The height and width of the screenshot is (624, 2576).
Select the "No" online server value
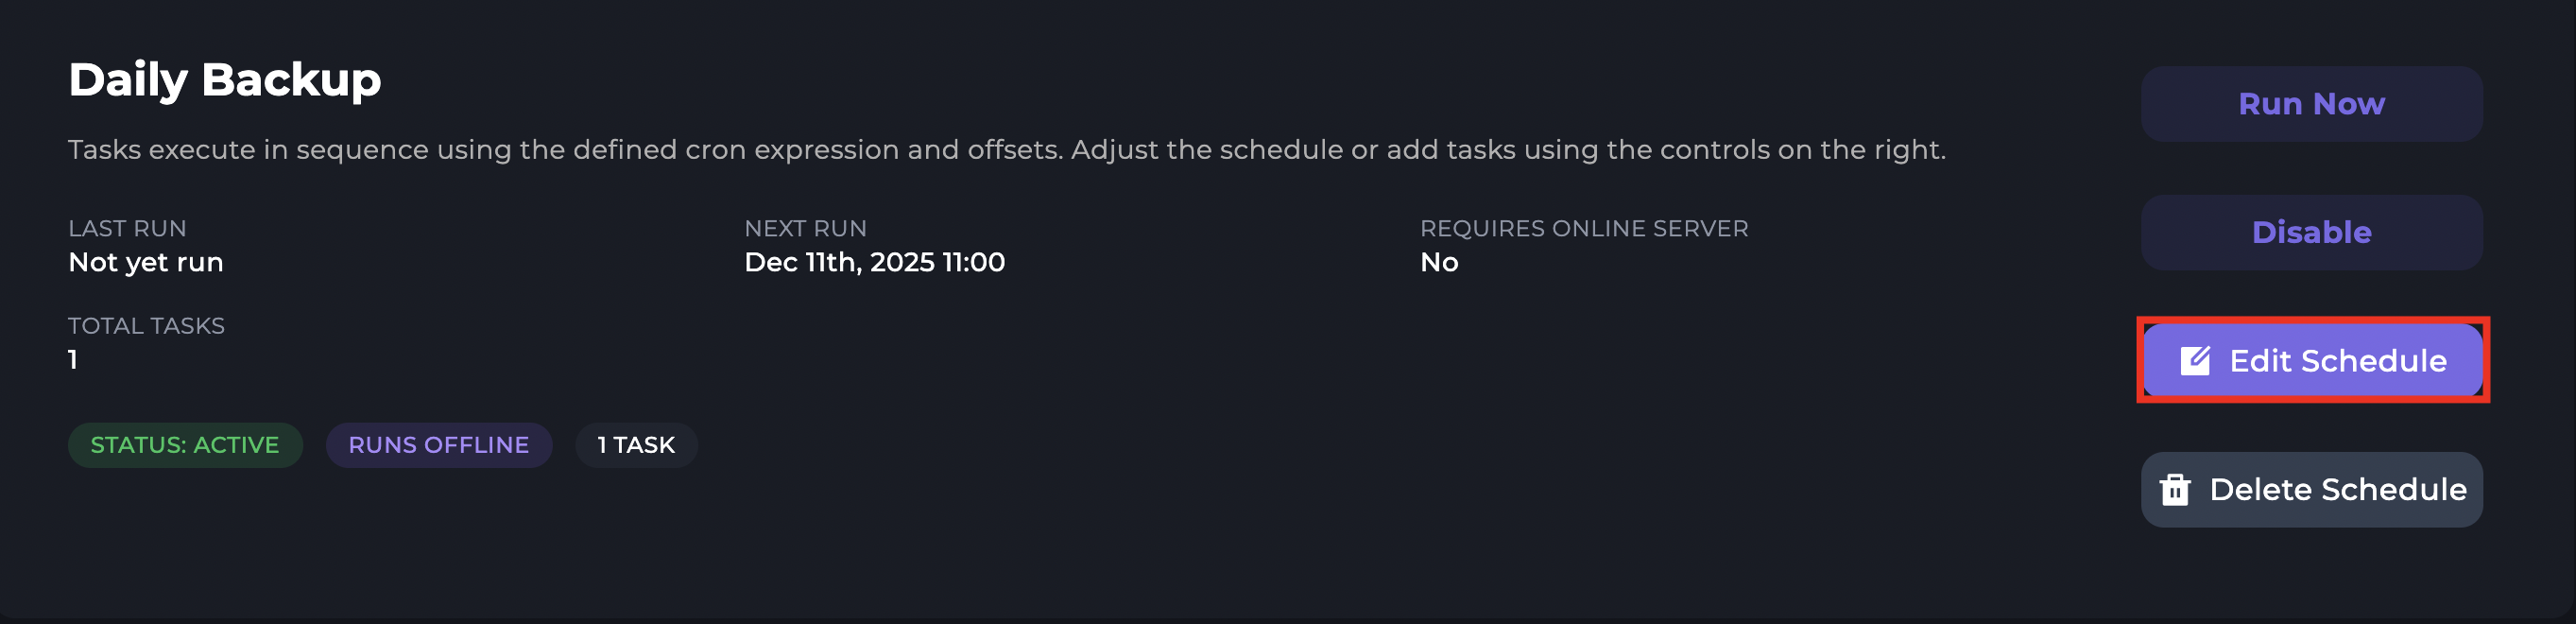click(x=1439, y=262)
